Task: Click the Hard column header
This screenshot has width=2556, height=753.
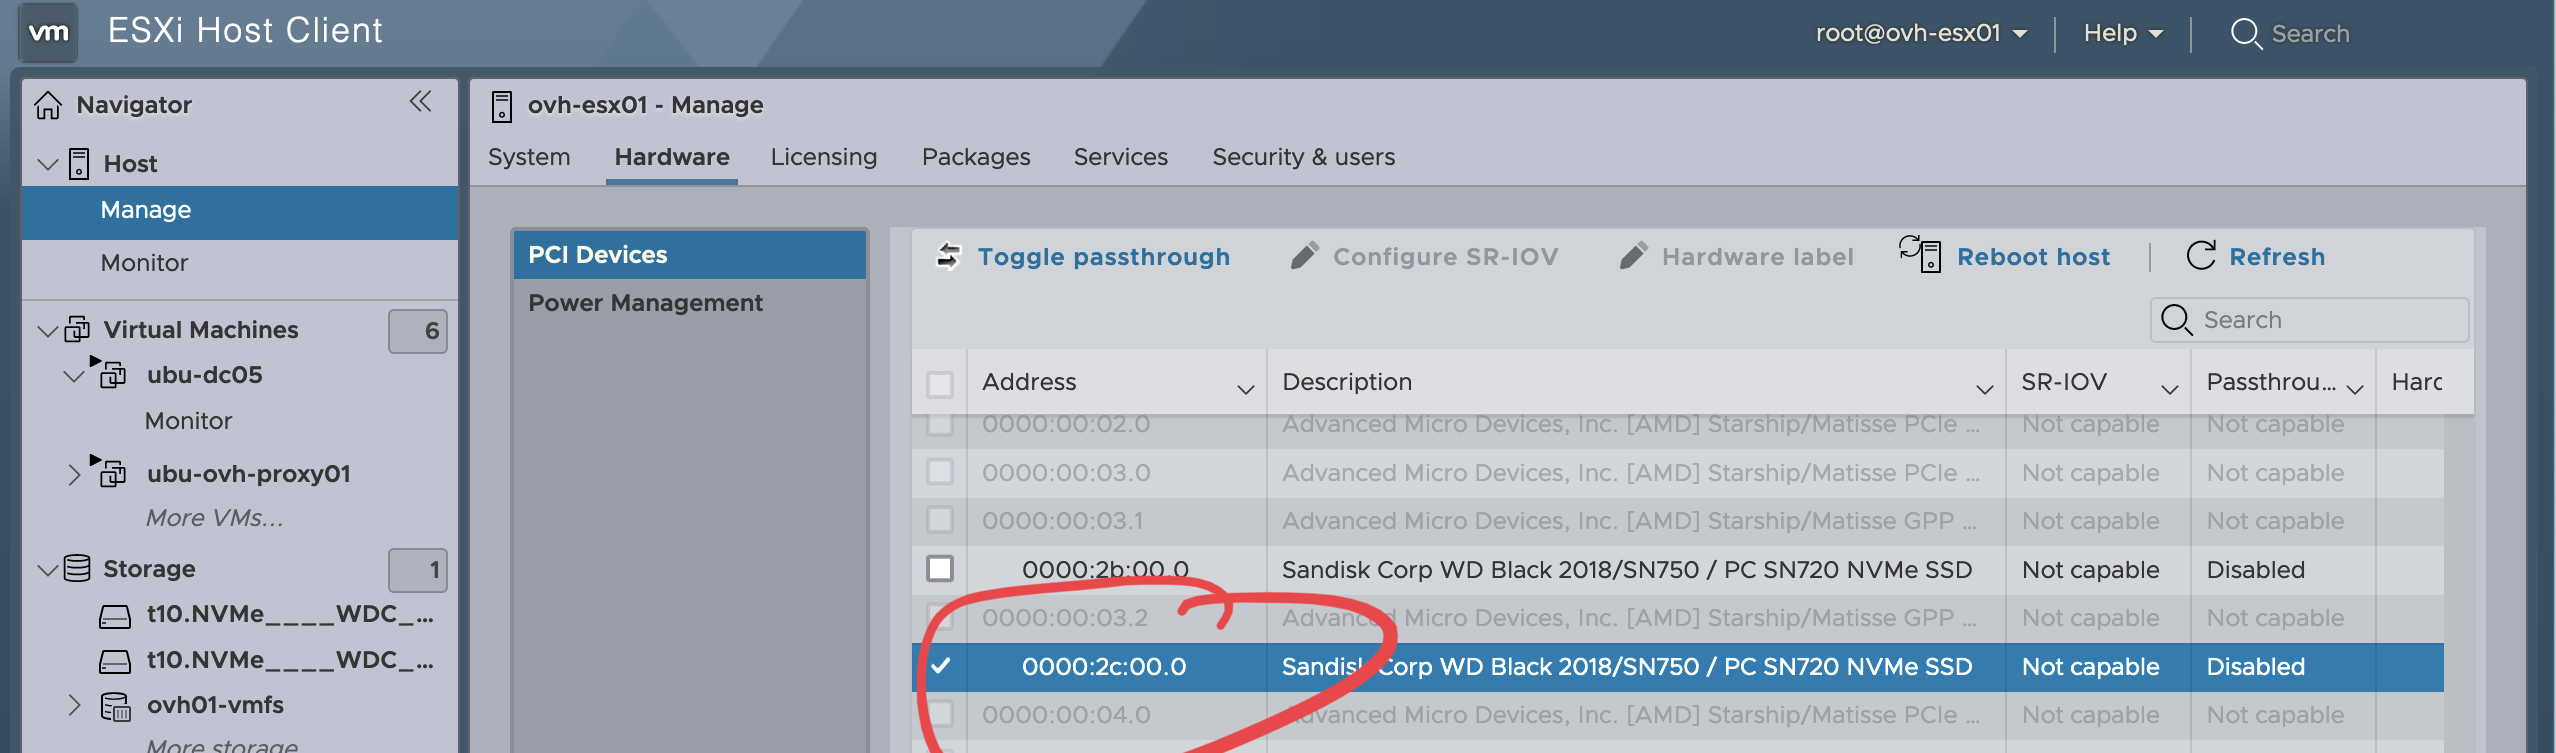Action: click(x=2416, y=382)
